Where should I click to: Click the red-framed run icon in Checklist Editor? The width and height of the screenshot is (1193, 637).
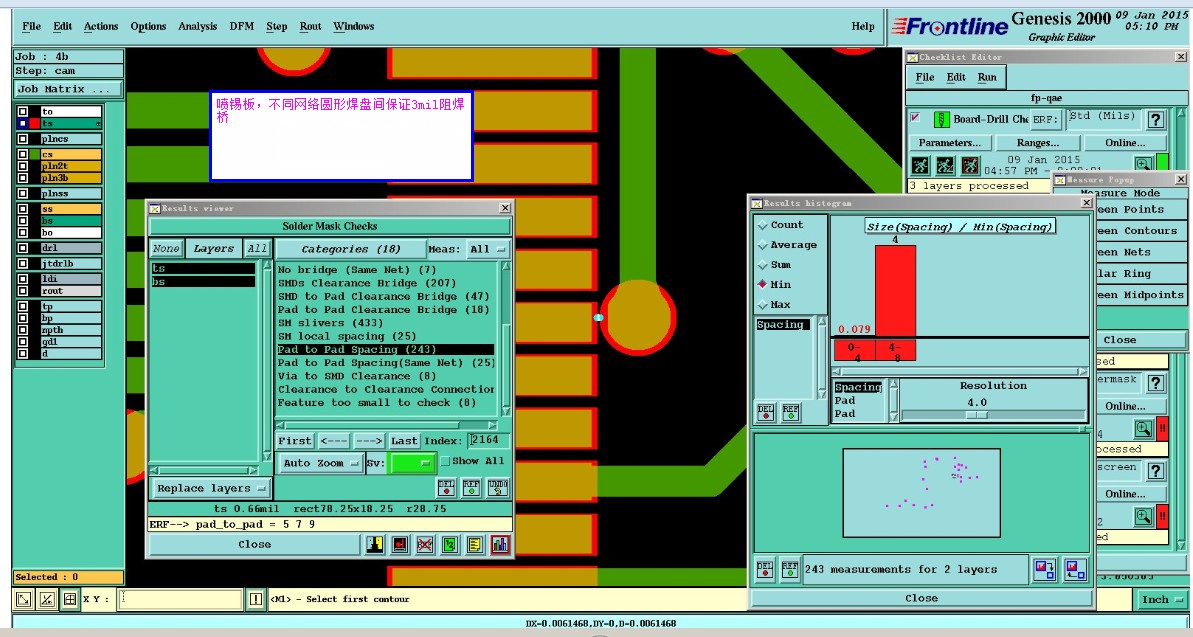coord(970,165)
